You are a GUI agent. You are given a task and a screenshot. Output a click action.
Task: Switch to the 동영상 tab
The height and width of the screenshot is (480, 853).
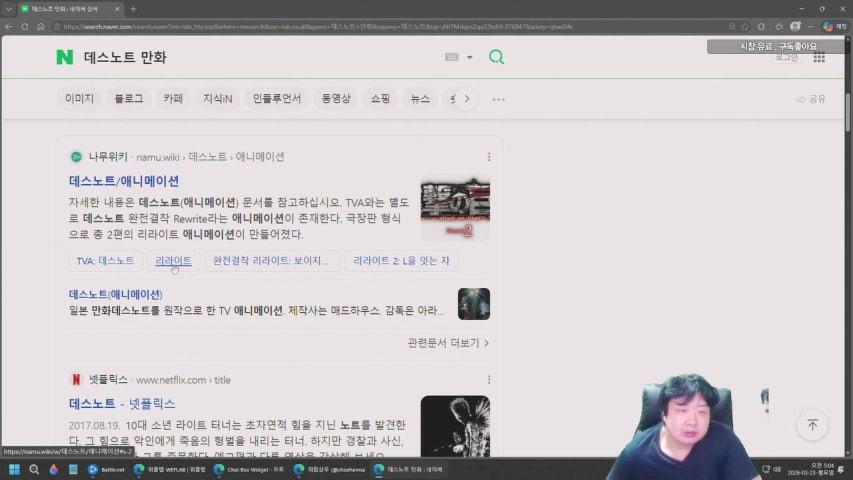tap(336, 99)
